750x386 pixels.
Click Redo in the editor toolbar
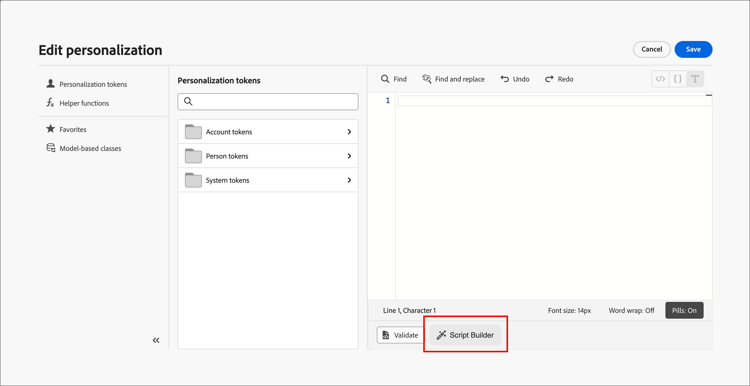(x=559, y=79)
